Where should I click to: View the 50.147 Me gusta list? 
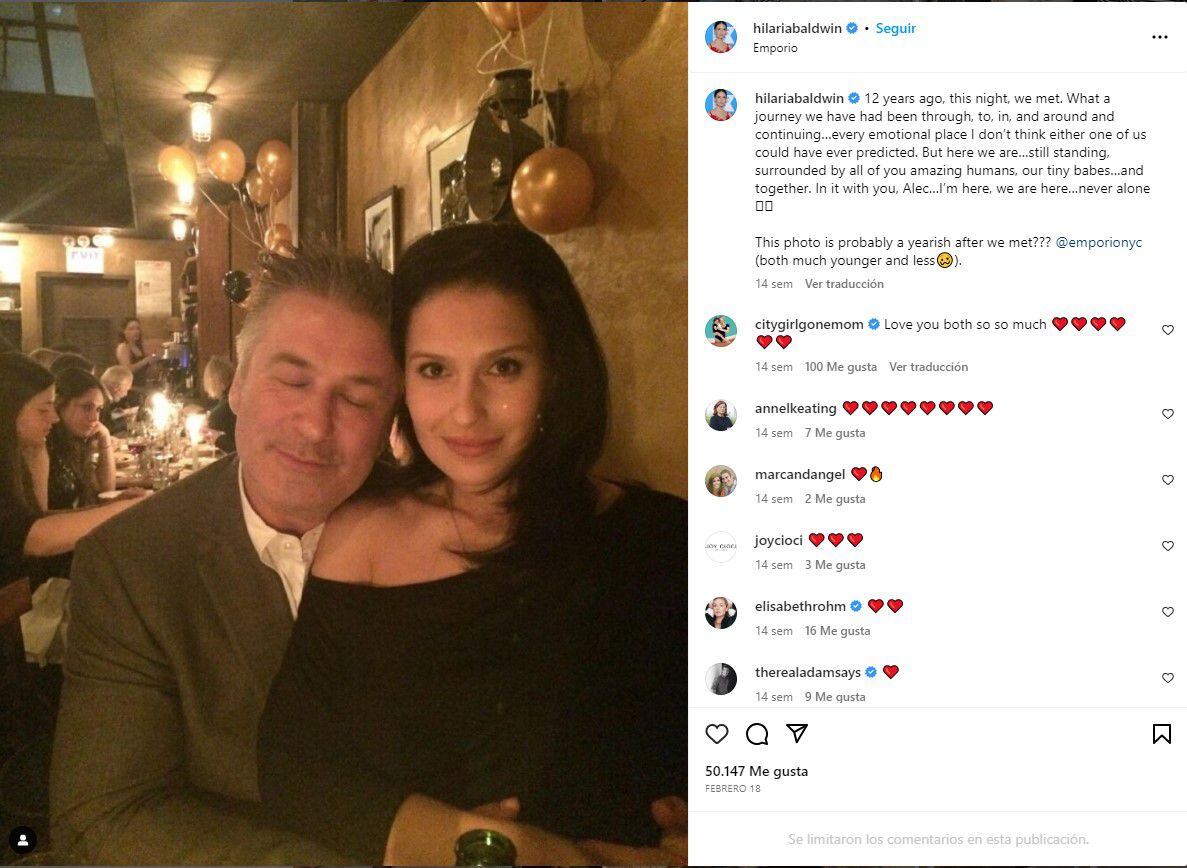(x=756, y=771)
